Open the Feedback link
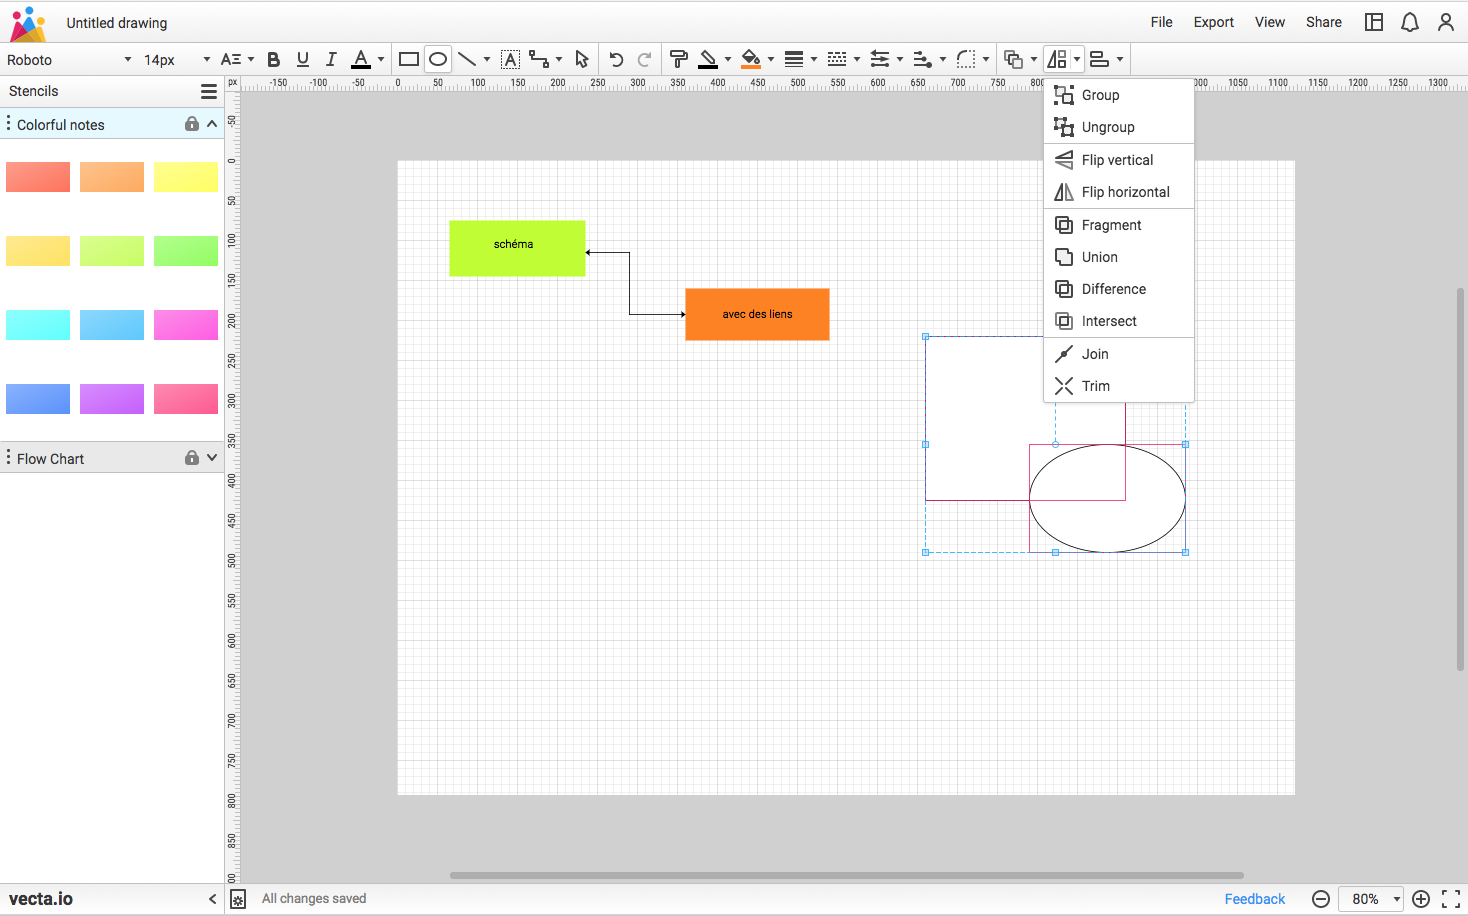Image resolution: width=1468 pixels, height=916 pixels. click(1254, 899)
